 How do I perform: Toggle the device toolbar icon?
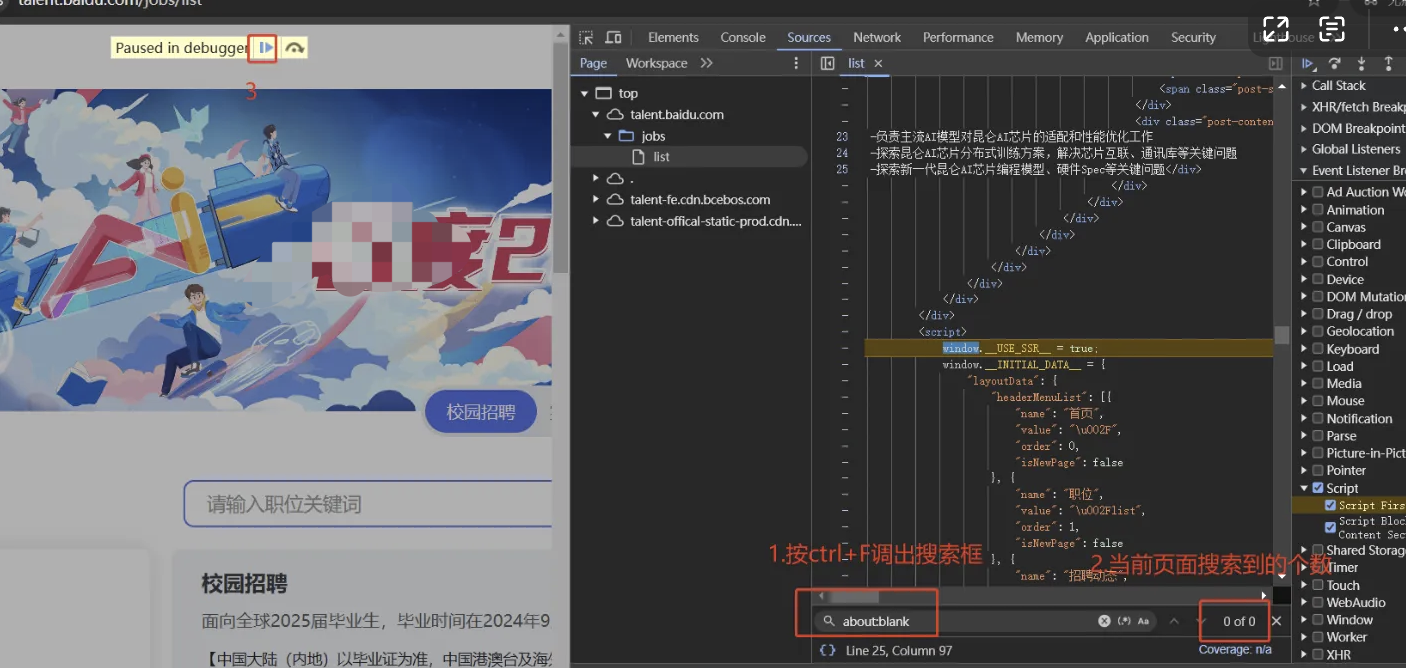click(613, 37)
